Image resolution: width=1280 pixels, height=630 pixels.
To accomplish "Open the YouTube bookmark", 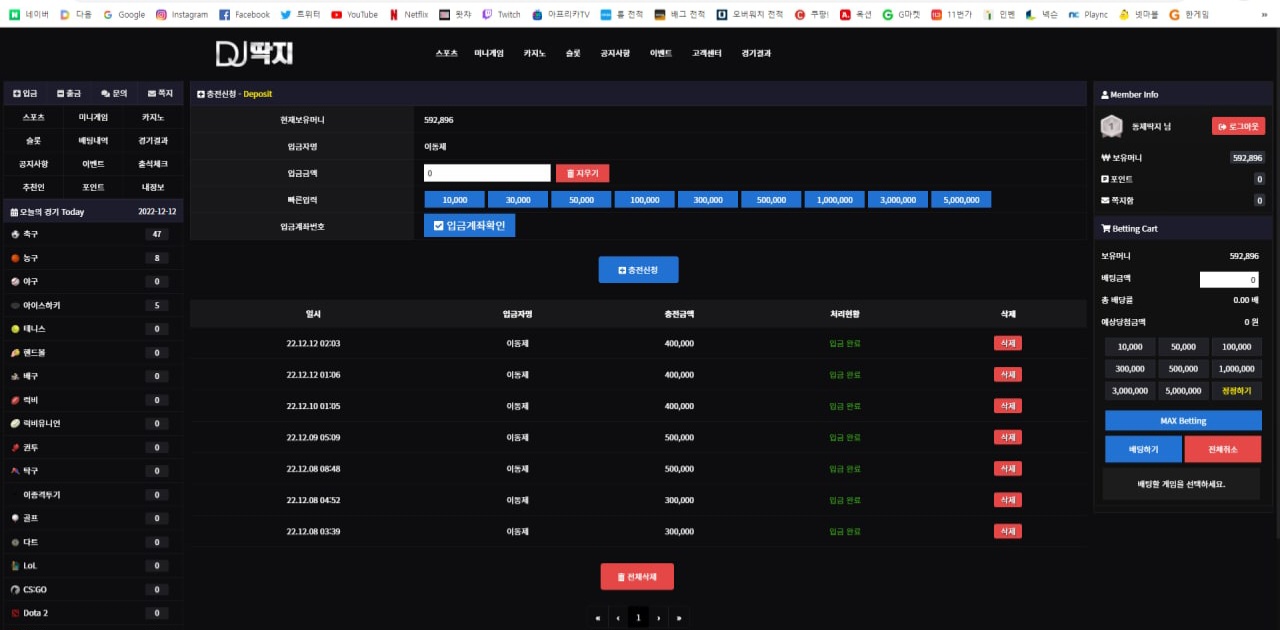I will point(355,15).
